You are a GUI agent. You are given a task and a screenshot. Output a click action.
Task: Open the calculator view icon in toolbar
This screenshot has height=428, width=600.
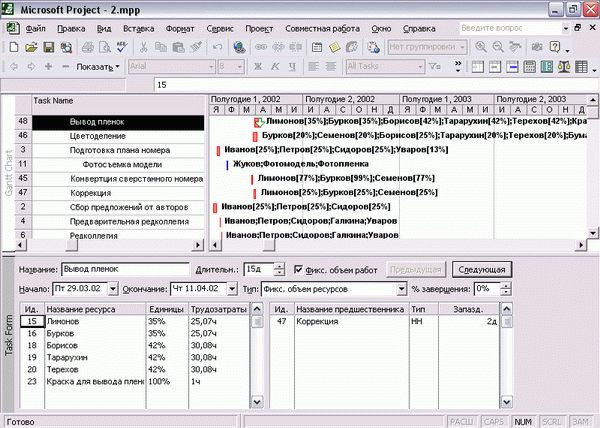point(530,67)
